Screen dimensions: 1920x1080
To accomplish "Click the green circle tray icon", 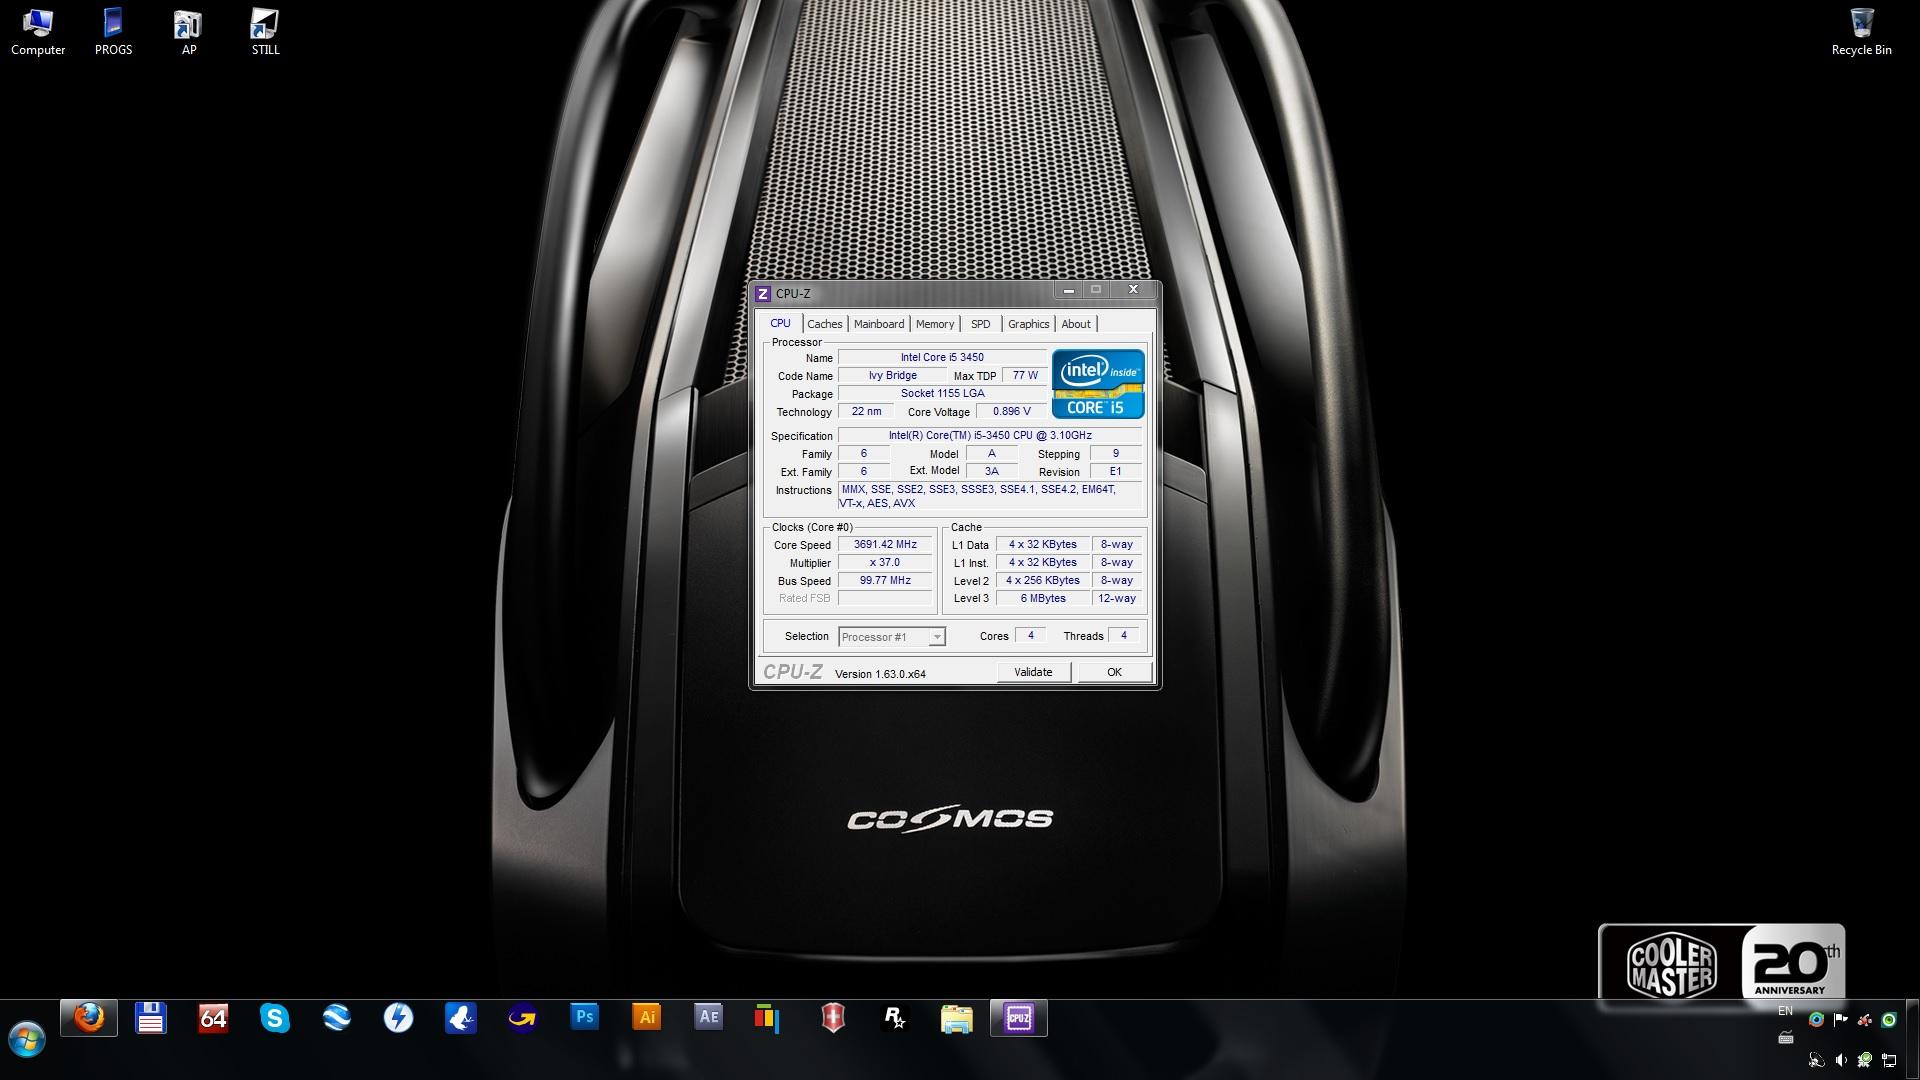I will [x=1889, y=1020].
